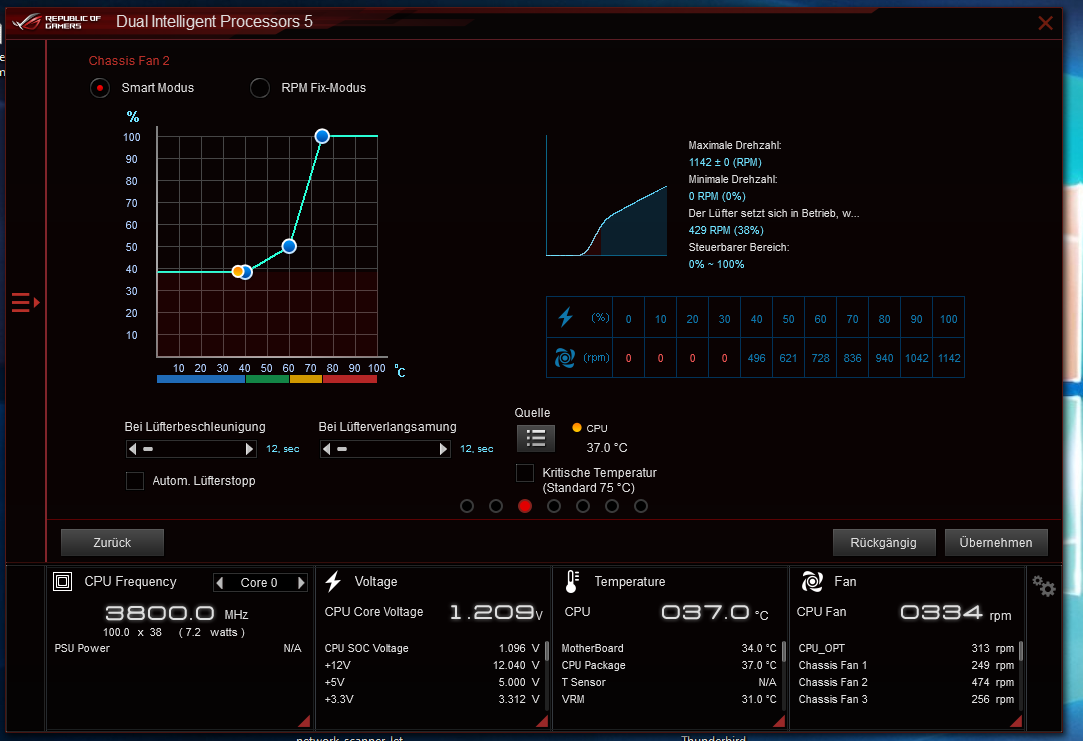The height and width of the screenshot is (741, 1083).
Task: Click the CPU SOC Voltage row
Action: coord(432,648)
